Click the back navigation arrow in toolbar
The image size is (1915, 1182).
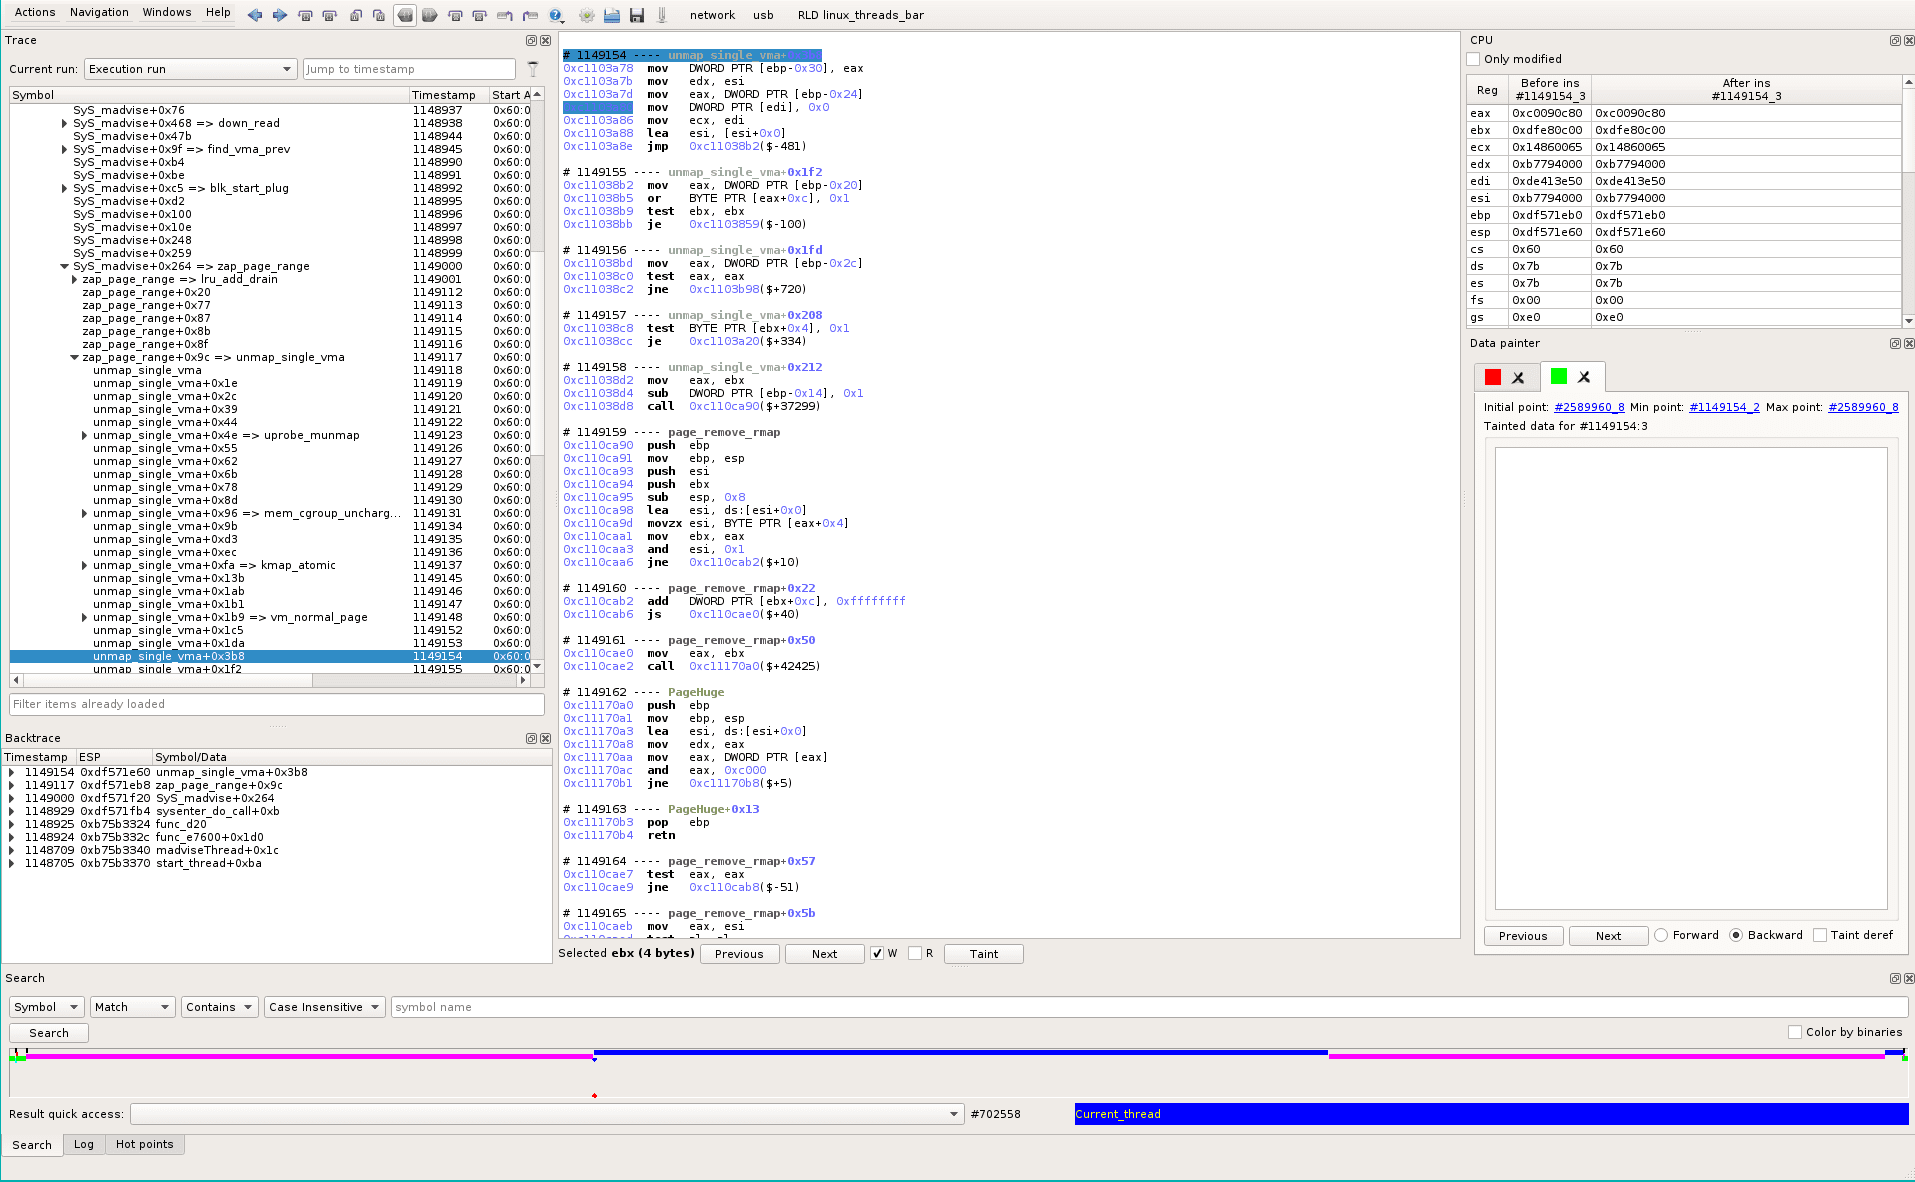pos(256,15)
